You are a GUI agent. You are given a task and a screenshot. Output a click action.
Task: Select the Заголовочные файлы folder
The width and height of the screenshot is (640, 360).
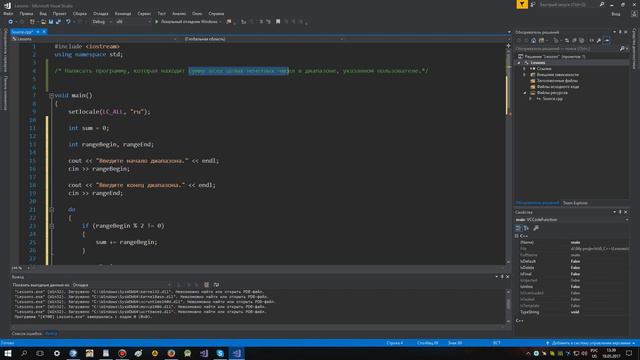pos(553,81)
